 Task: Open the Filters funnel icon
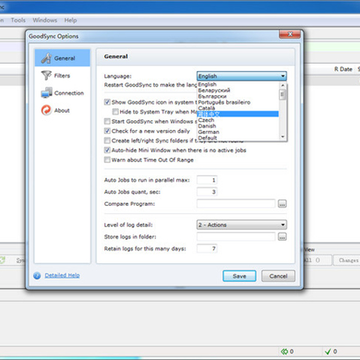coord(46,76)
